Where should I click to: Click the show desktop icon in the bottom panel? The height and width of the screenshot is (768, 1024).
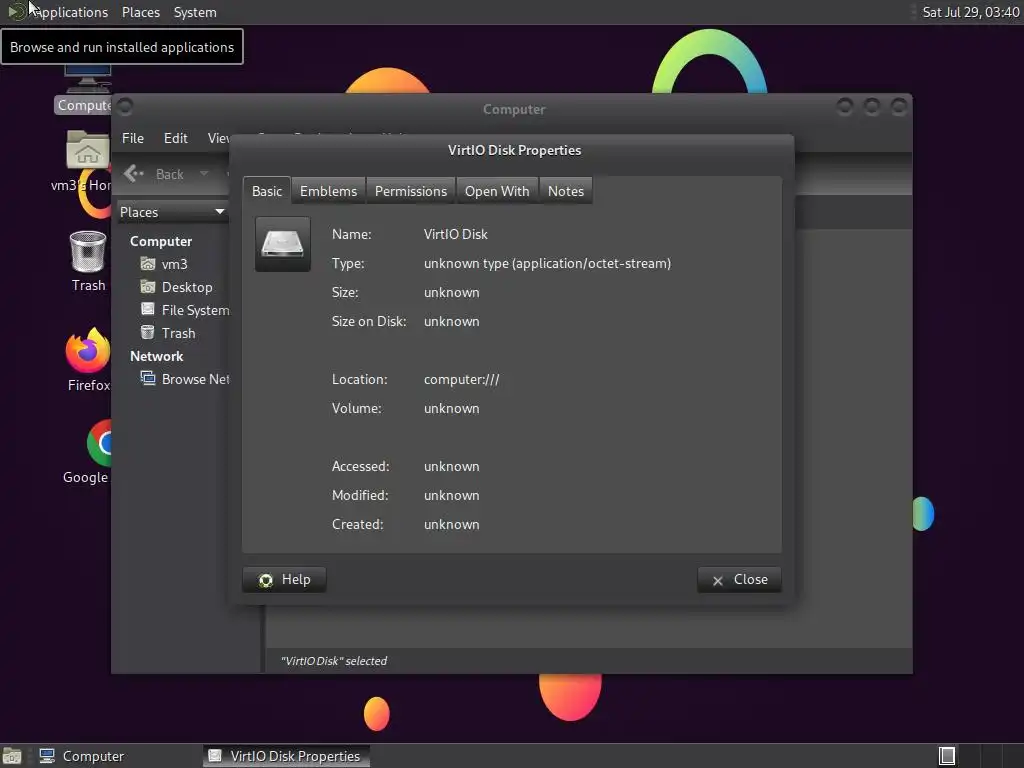(12, 756)
